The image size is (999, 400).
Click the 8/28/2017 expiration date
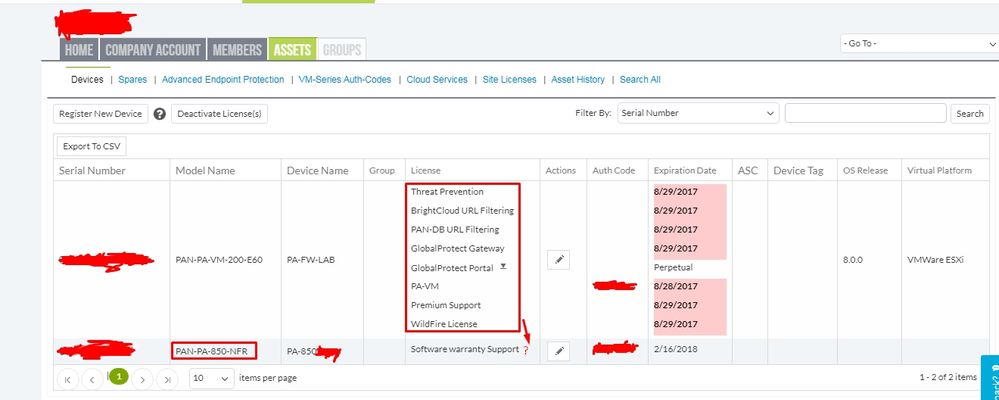click(675, 286)
